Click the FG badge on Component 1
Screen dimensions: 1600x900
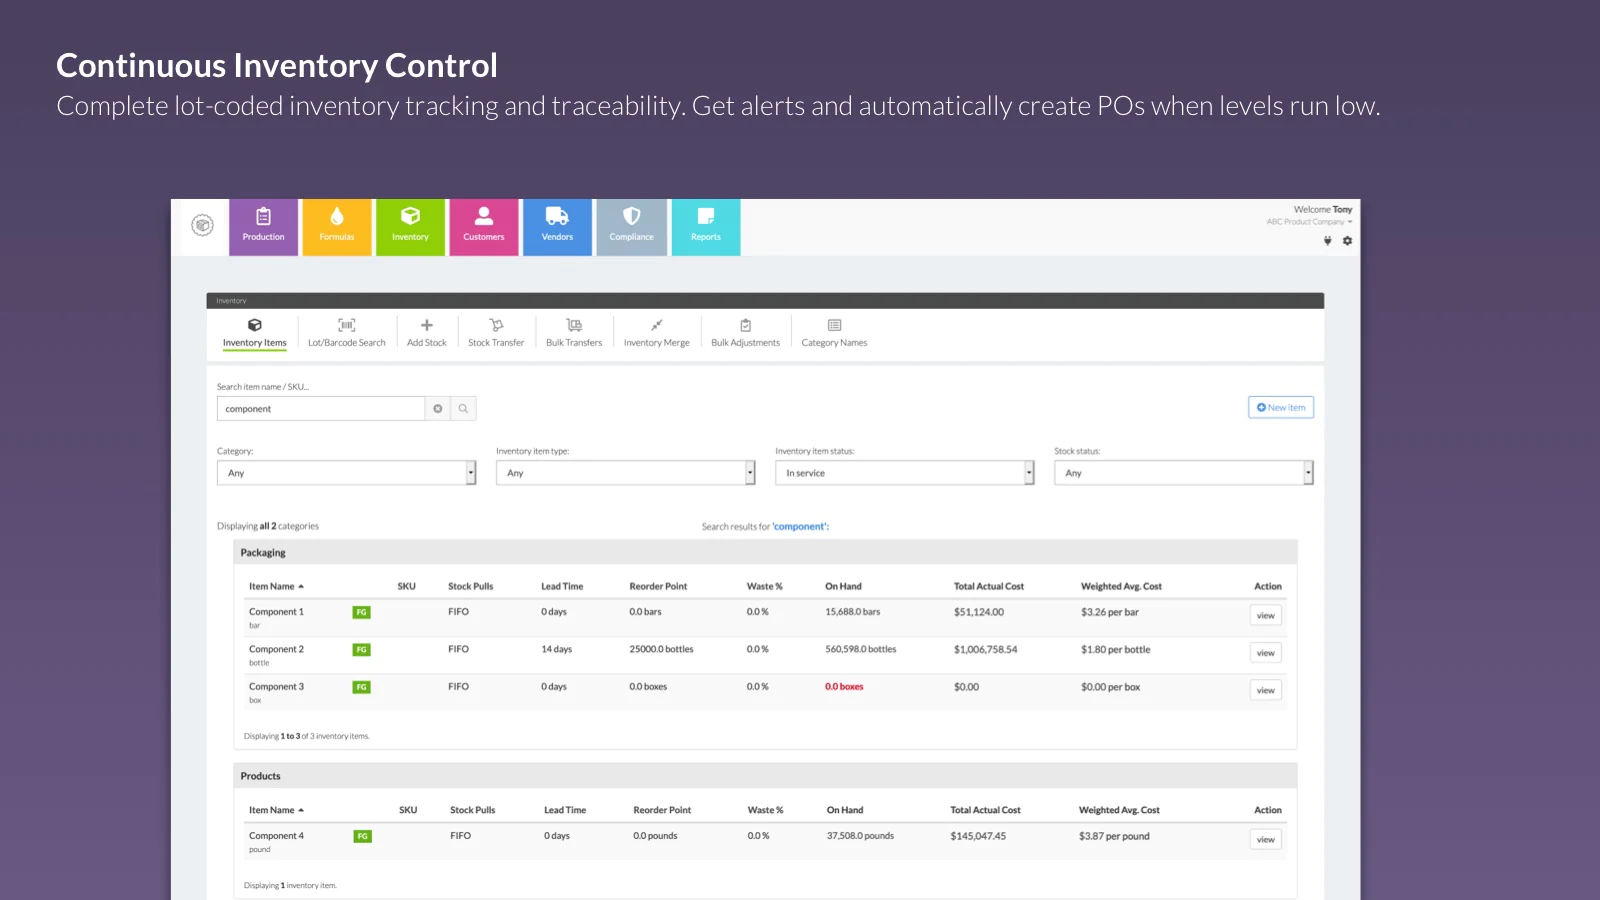(x=361, y=612)
